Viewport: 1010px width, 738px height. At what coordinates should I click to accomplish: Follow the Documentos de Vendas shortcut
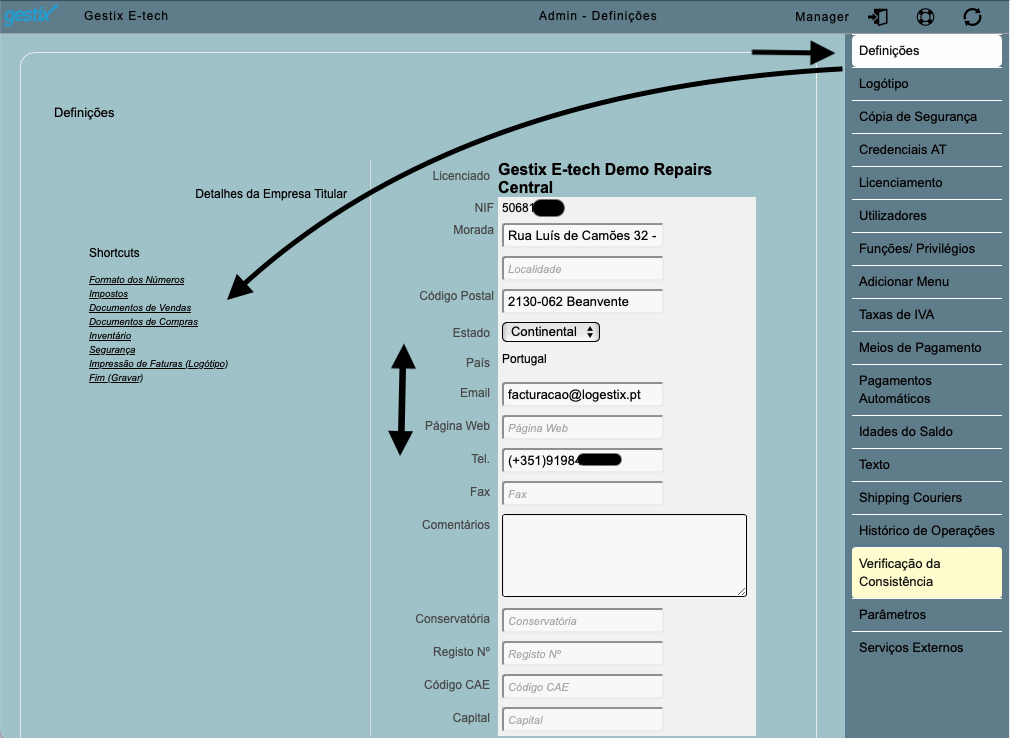[x=140, y=308]
